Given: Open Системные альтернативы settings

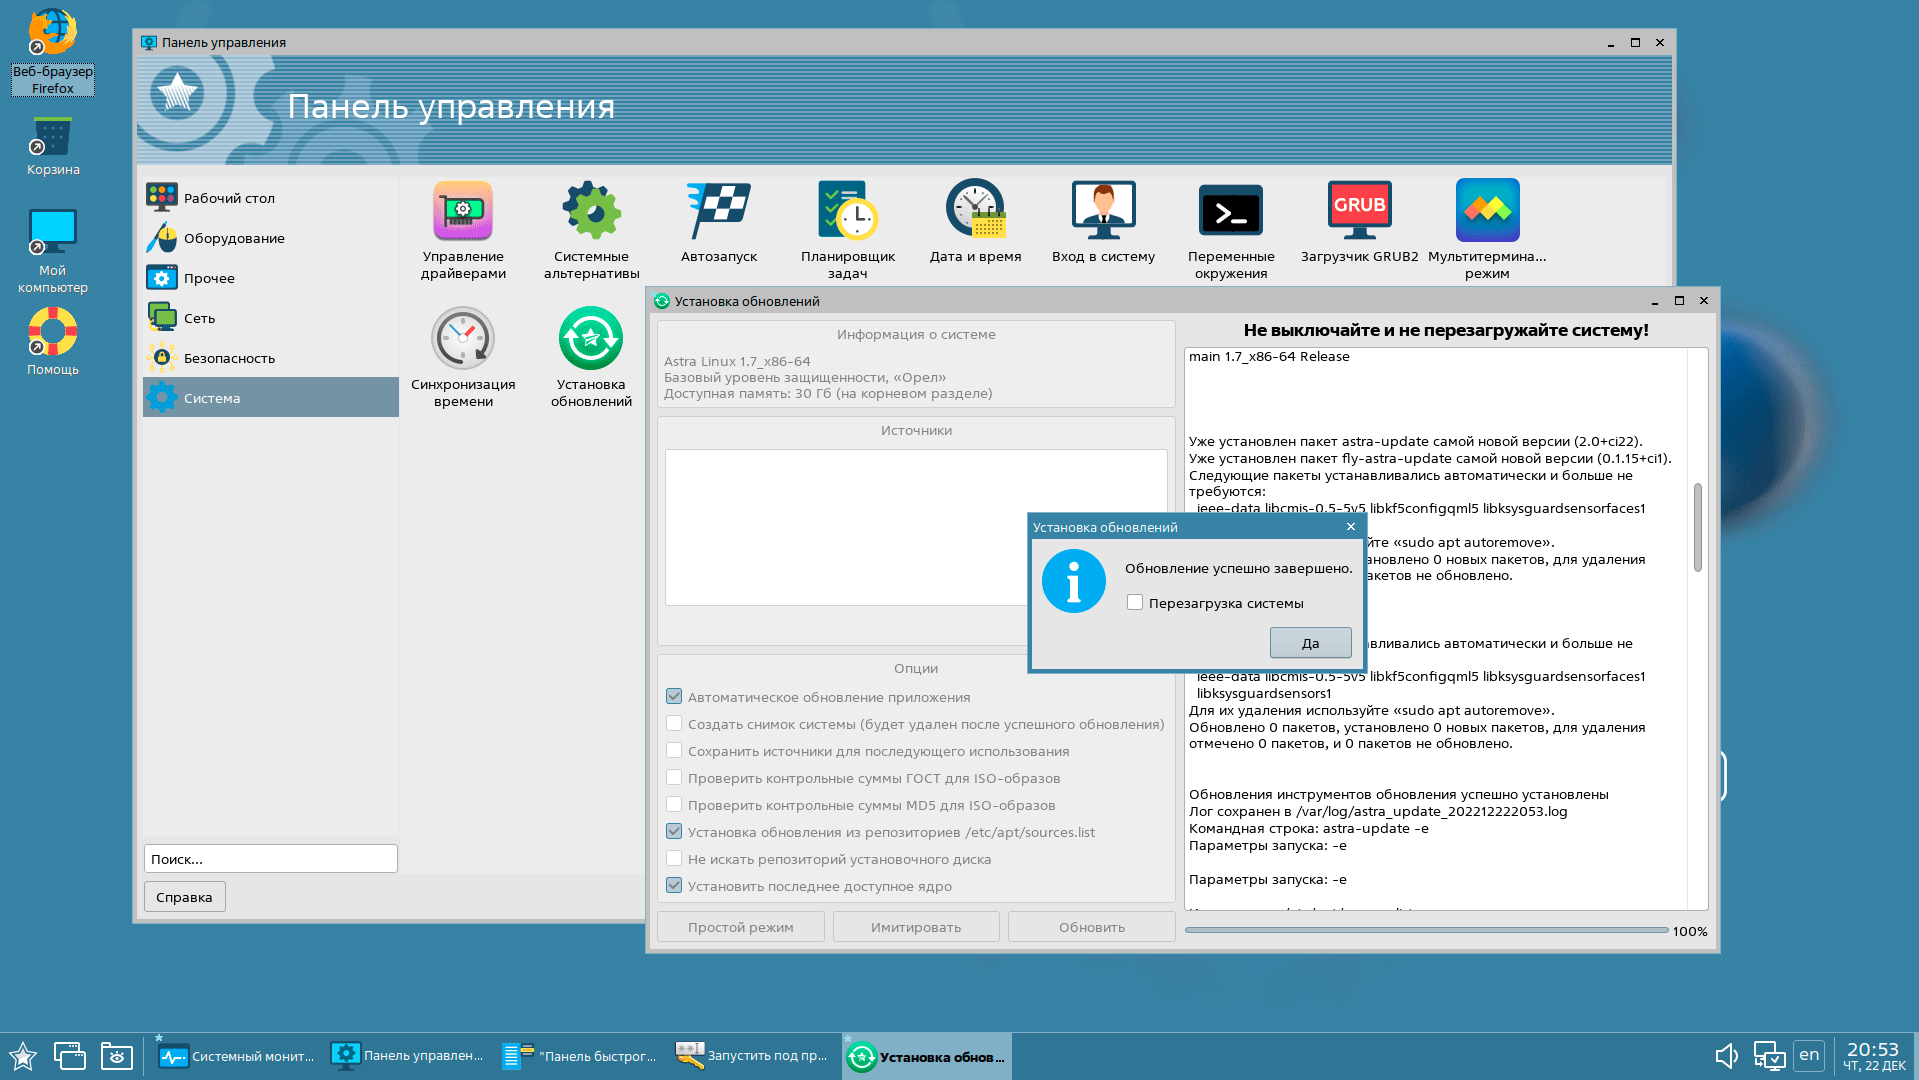Looking at the screenshot, I should [x=592, y=231].
